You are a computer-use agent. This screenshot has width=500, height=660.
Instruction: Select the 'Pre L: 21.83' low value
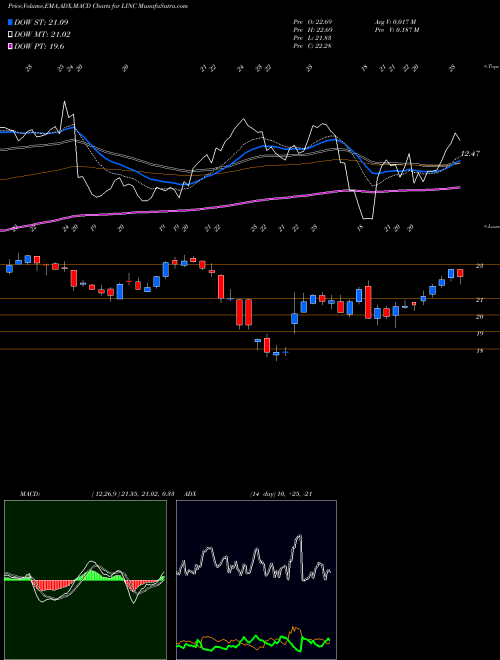(314, 38)
